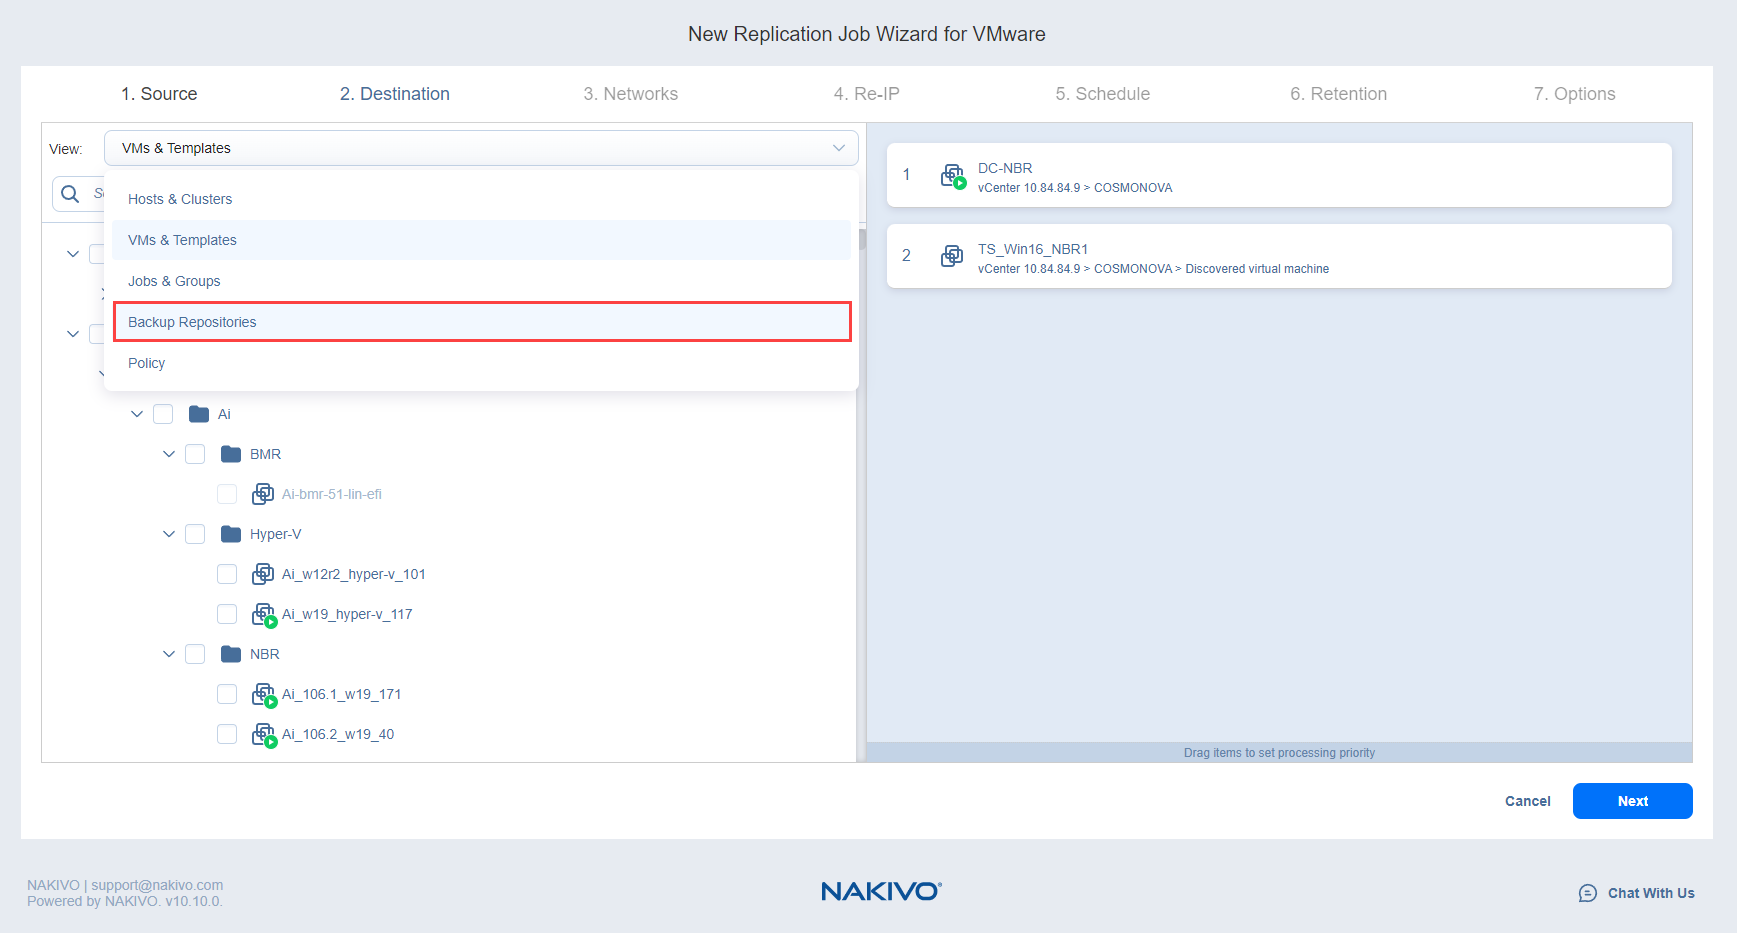
Task: Select the Ai_106.2_w19_40 checkbox
Action: click(x=227, y=734)
